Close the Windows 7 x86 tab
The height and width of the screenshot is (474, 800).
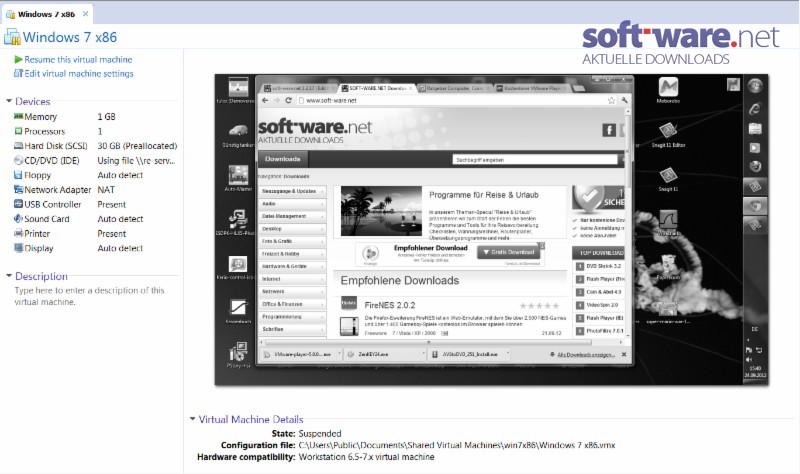pyautogui.click(x=85, y=14)
